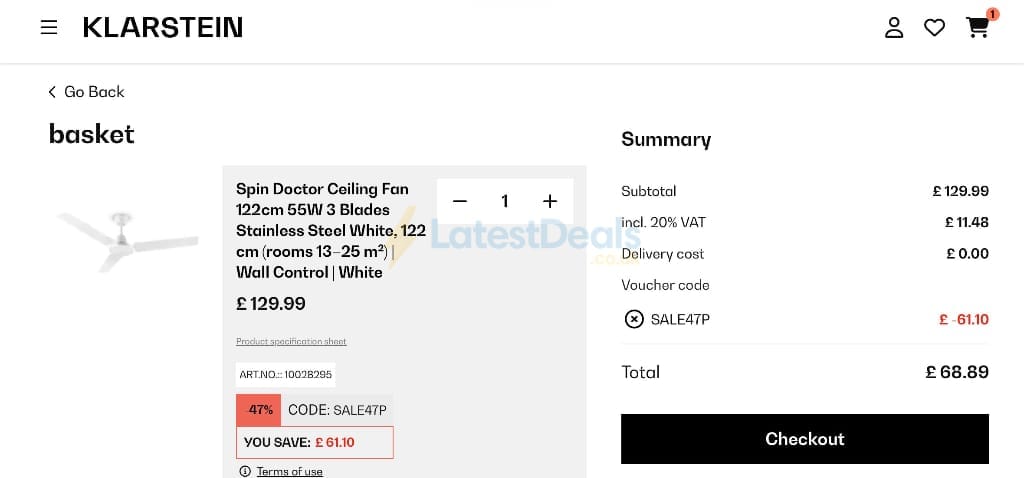Click the KLARSTEIN logo
The image size is (1024, 478).
tap(163, 27)
